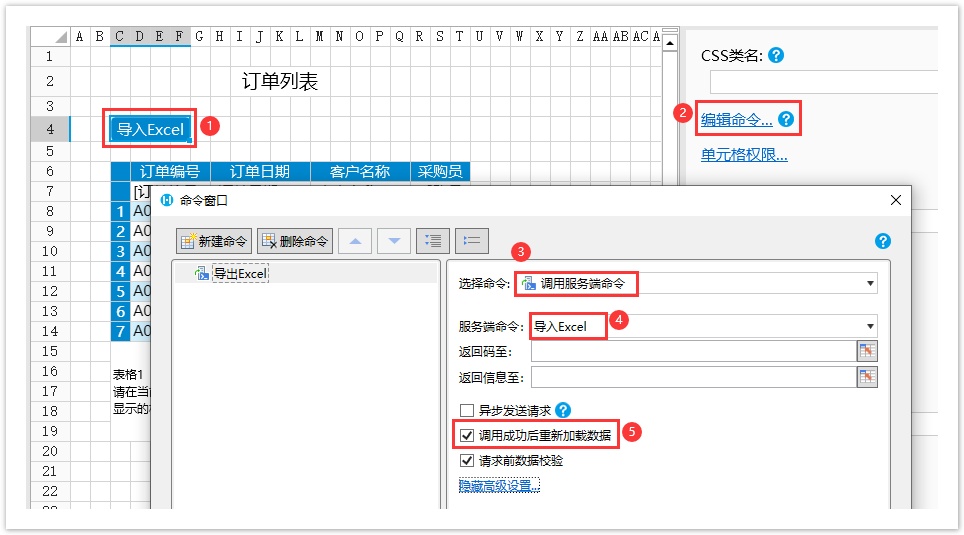Enable the 异步发送请求 checkbox
The image size is (964, 535).
[x=466, y=410]
